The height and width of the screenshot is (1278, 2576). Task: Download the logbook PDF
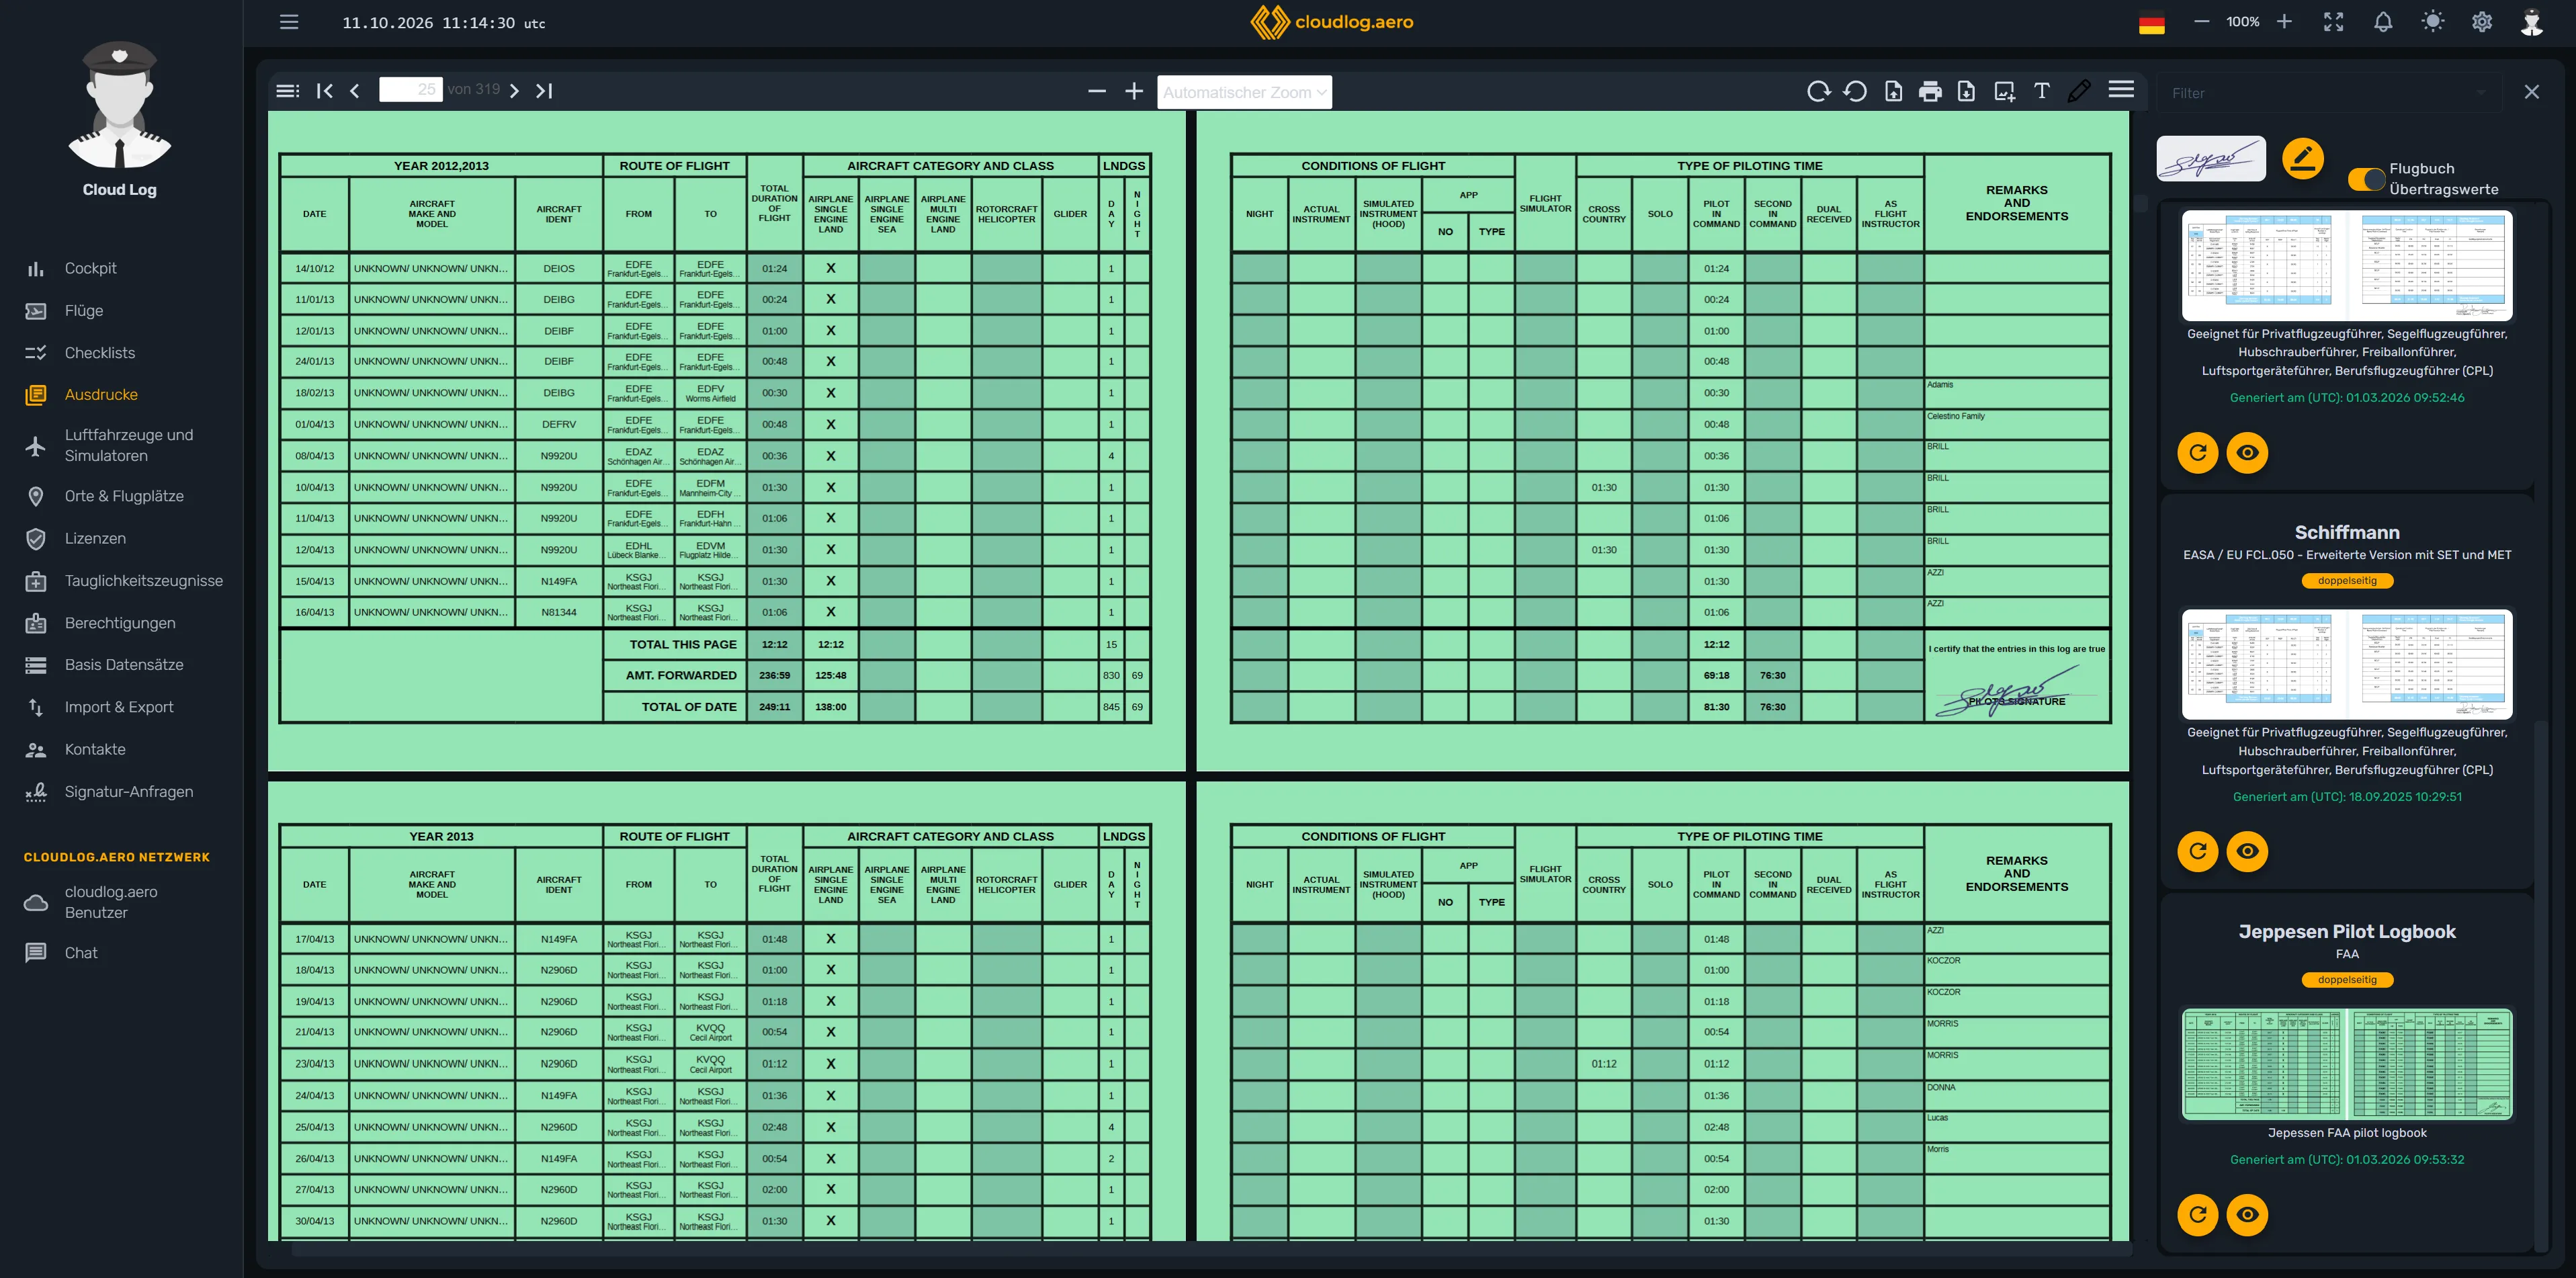[x=1966, y=91]
